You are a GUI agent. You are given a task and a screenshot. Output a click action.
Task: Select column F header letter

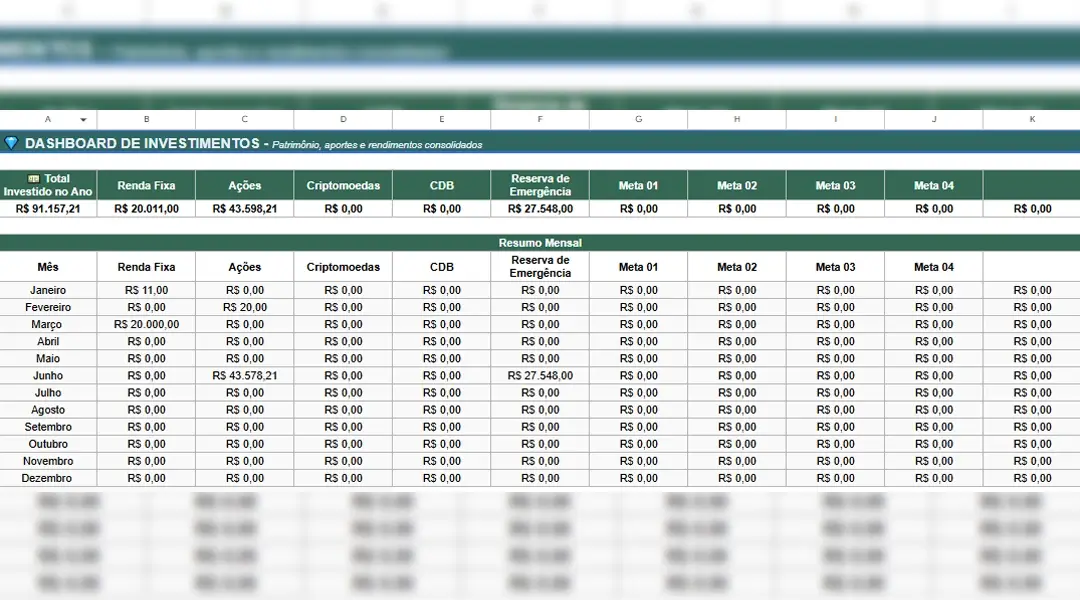click(540, 119)
